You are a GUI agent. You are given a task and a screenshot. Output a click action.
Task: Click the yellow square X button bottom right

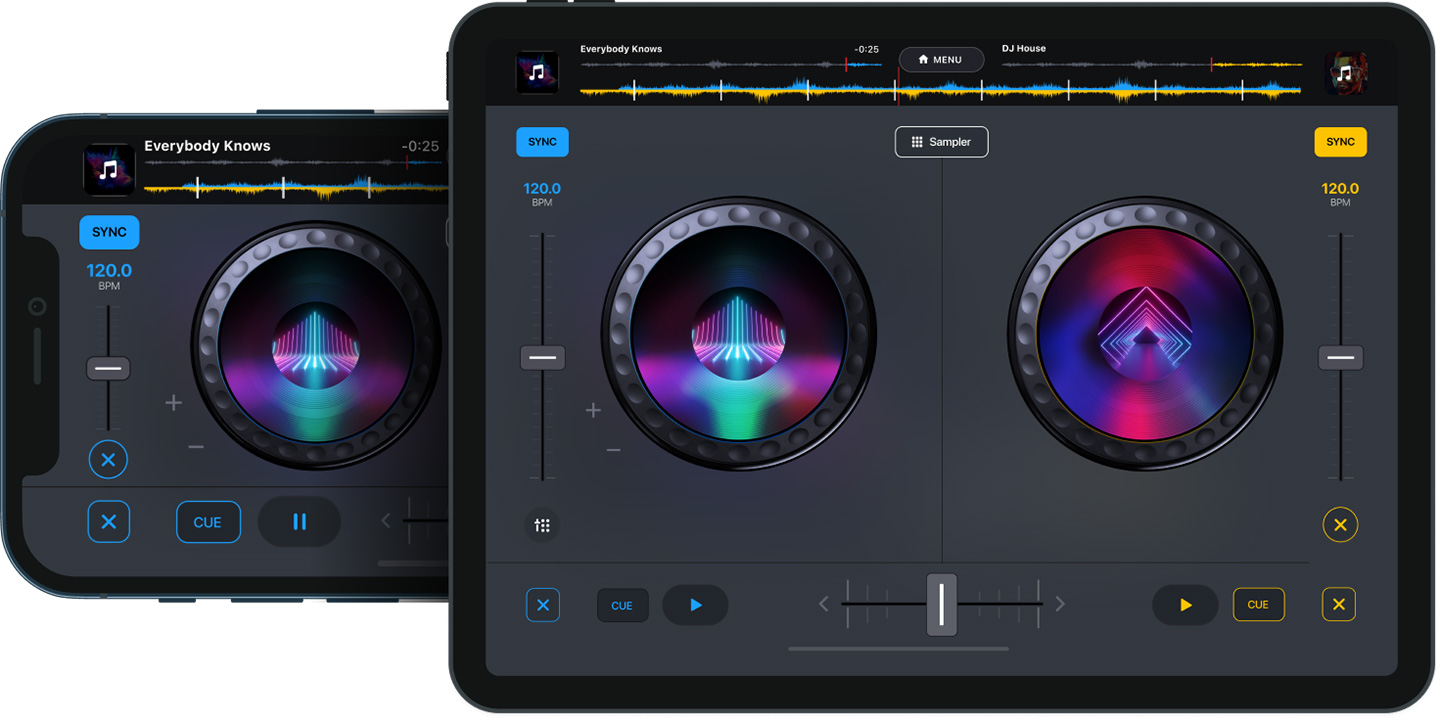coord(1339,604)
